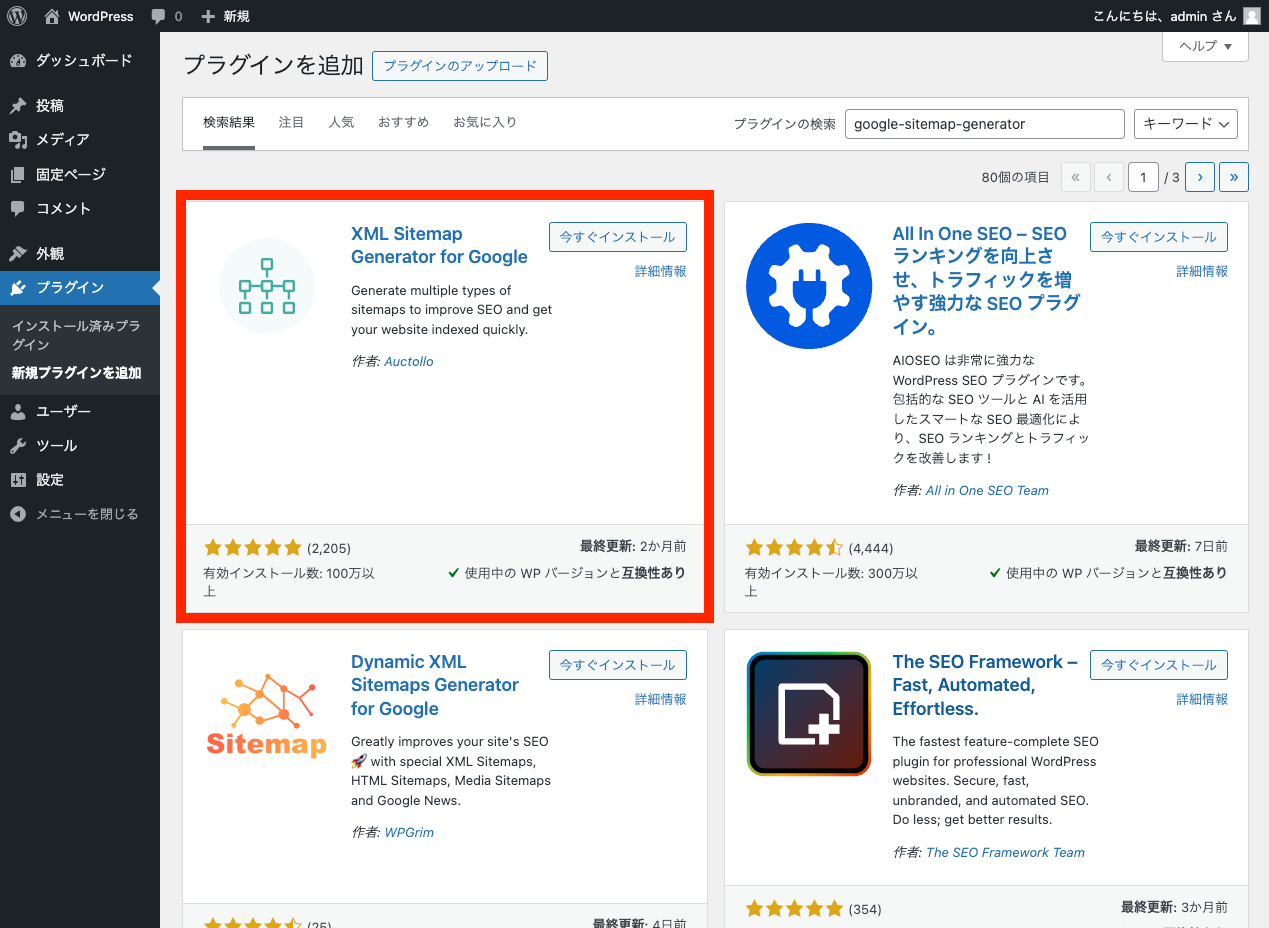Image resolution: width=1269 pixels, height=928 pixels.
Task: Go to last page of results
Action: pos(1234,177)
